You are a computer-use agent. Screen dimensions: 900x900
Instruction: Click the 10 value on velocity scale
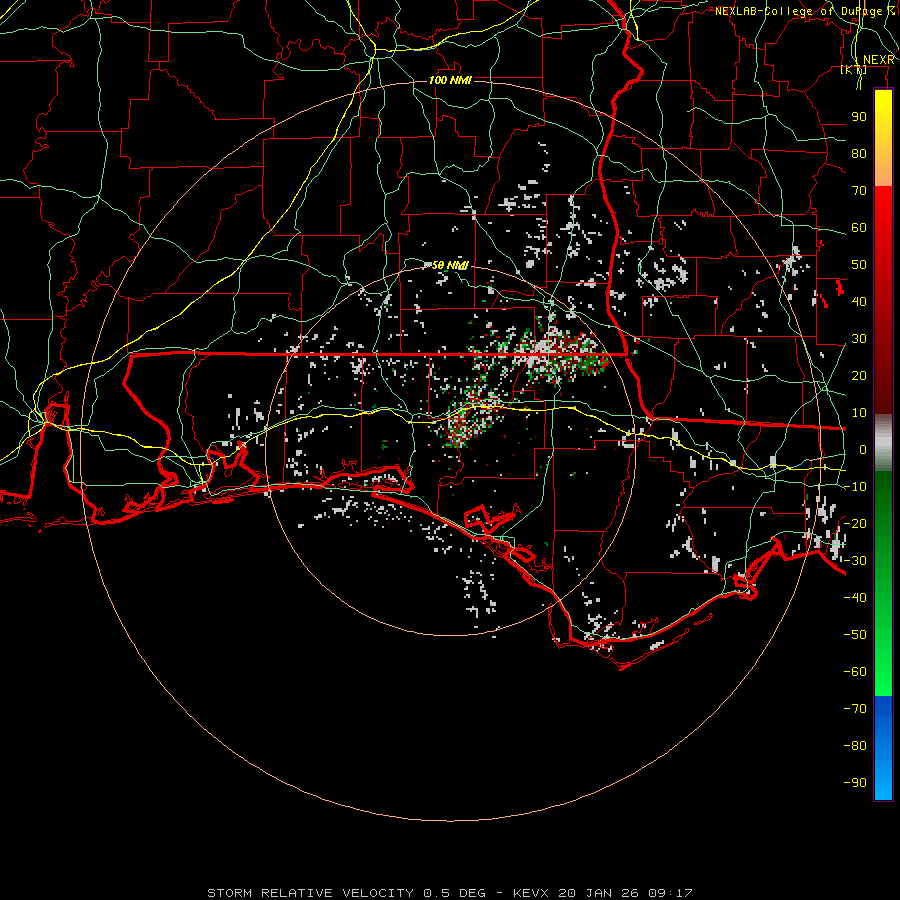pyautogui.click(x=859, y=413)
